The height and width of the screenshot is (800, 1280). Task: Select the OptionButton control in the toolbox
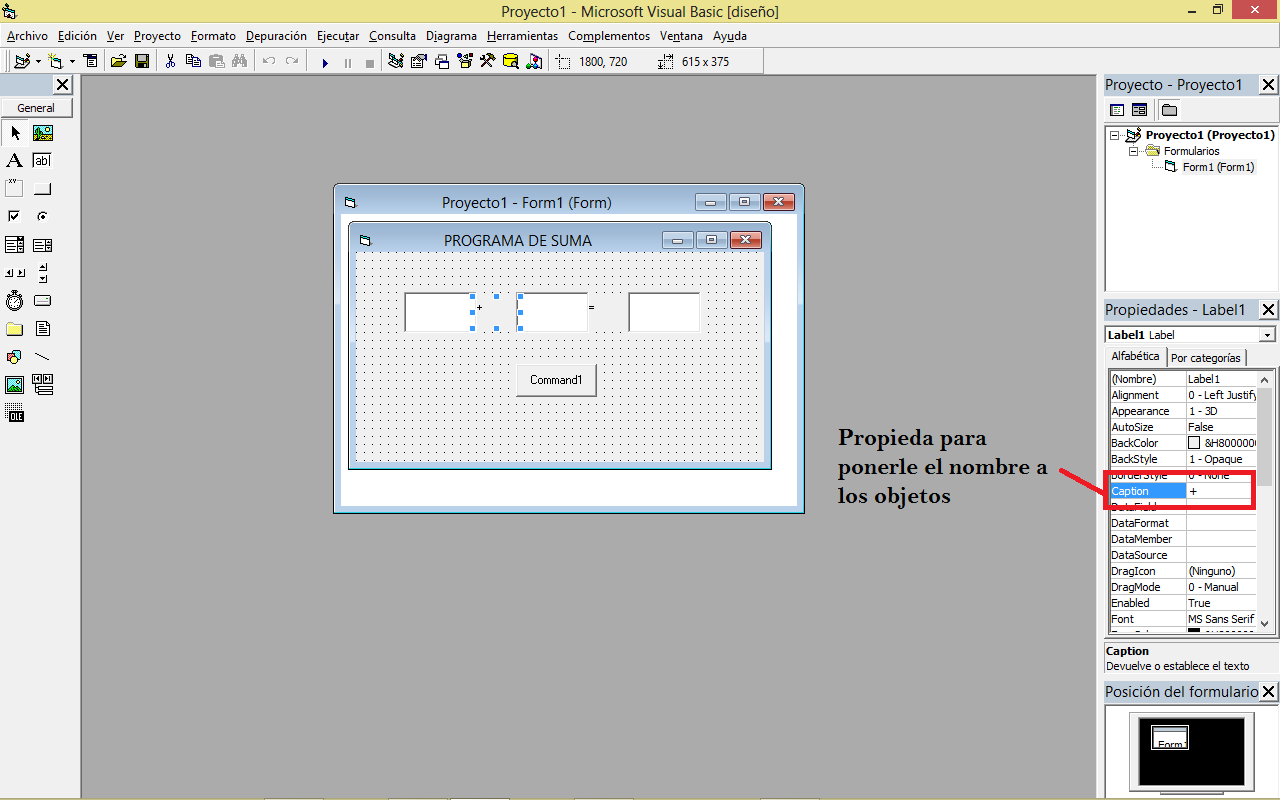tap(42, 215)
